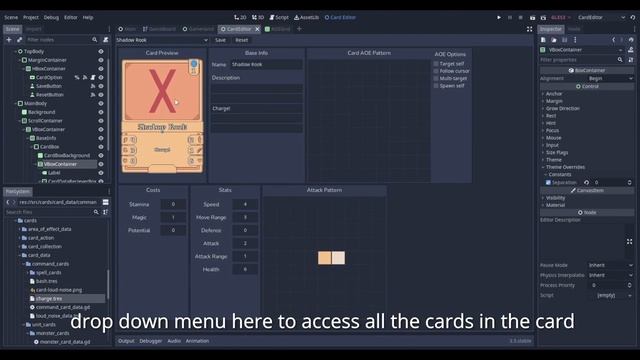This screenshot has width=640, height=360.
Task: Go back in FileSystem path history
Action: [8, 202]
